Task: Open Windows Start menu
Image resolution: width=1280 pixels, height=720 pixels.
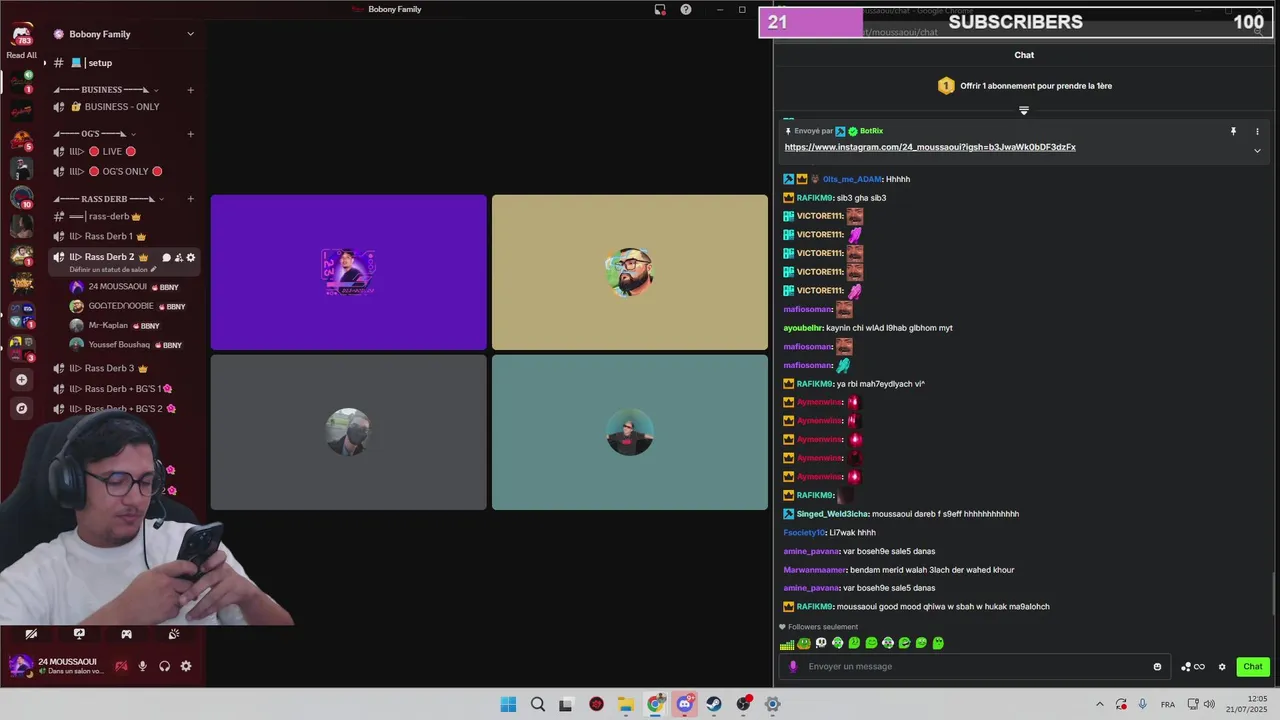Action: [x=508, y=704]
